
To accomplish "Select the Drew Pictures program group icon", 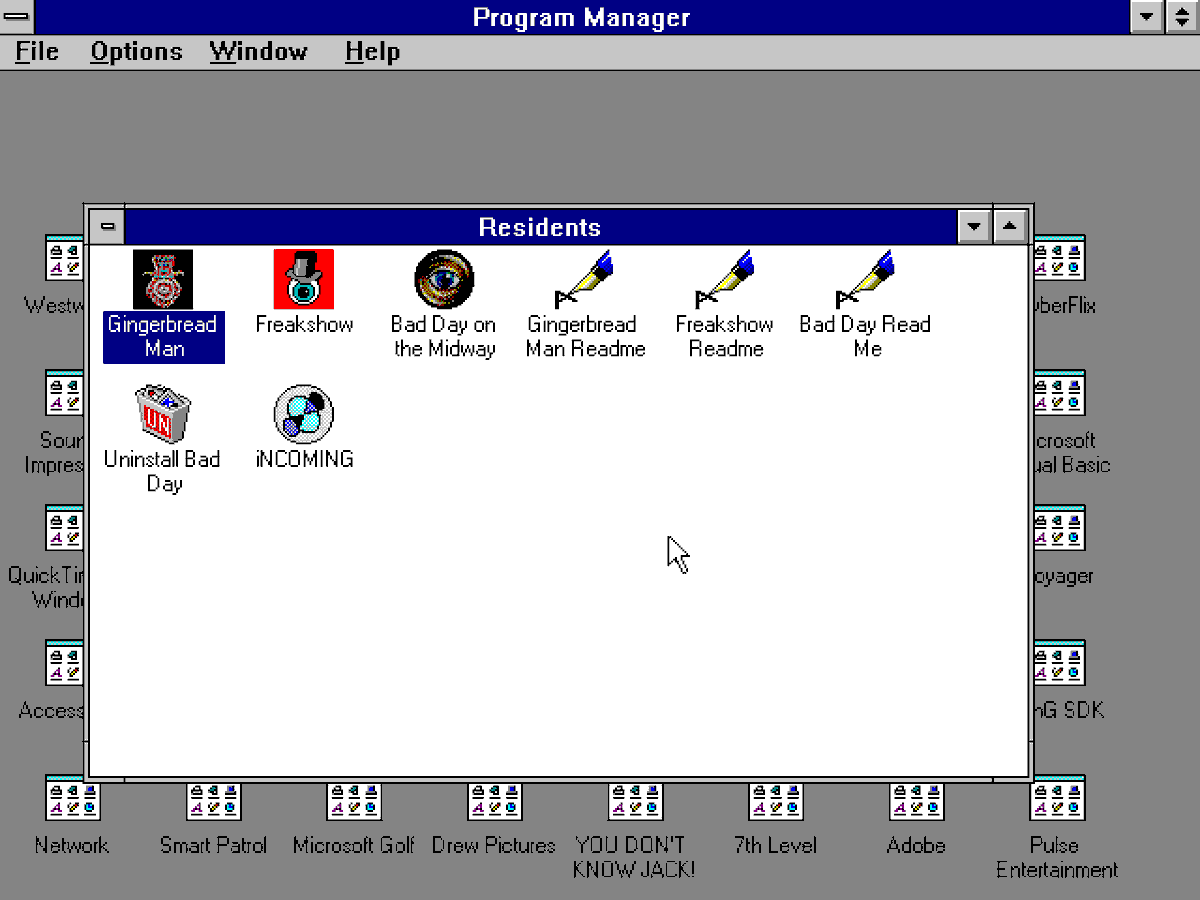I will point(494,799).
